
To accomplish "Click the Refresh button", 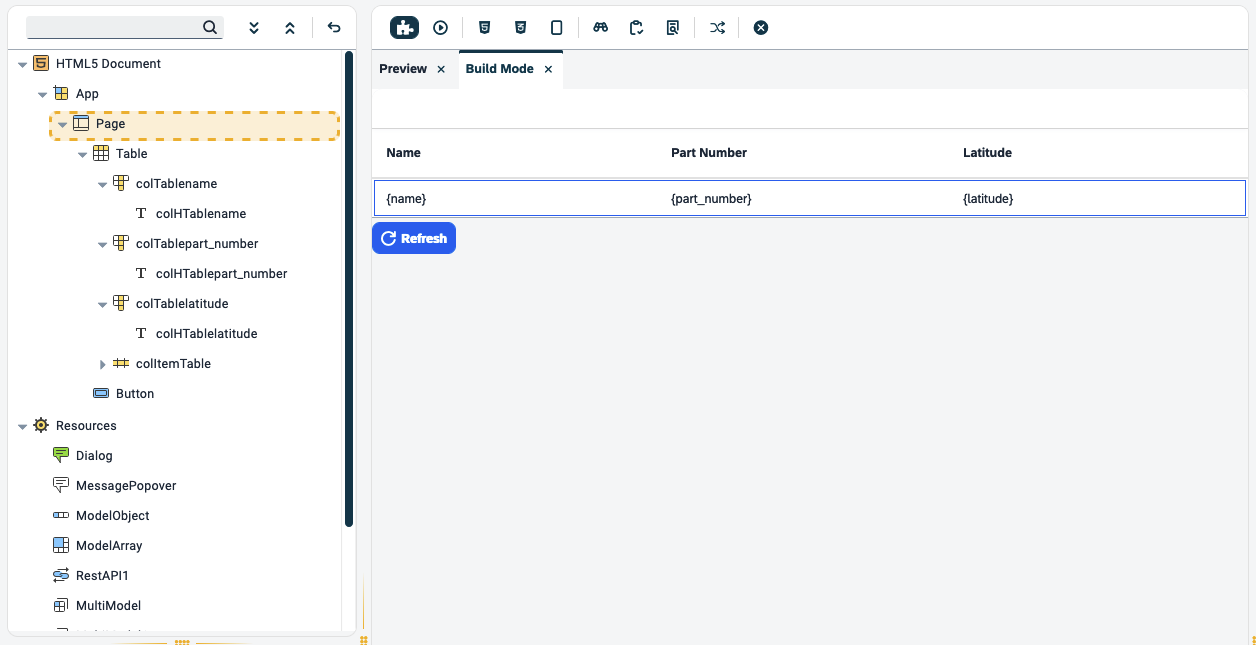I will coord(413,238).
